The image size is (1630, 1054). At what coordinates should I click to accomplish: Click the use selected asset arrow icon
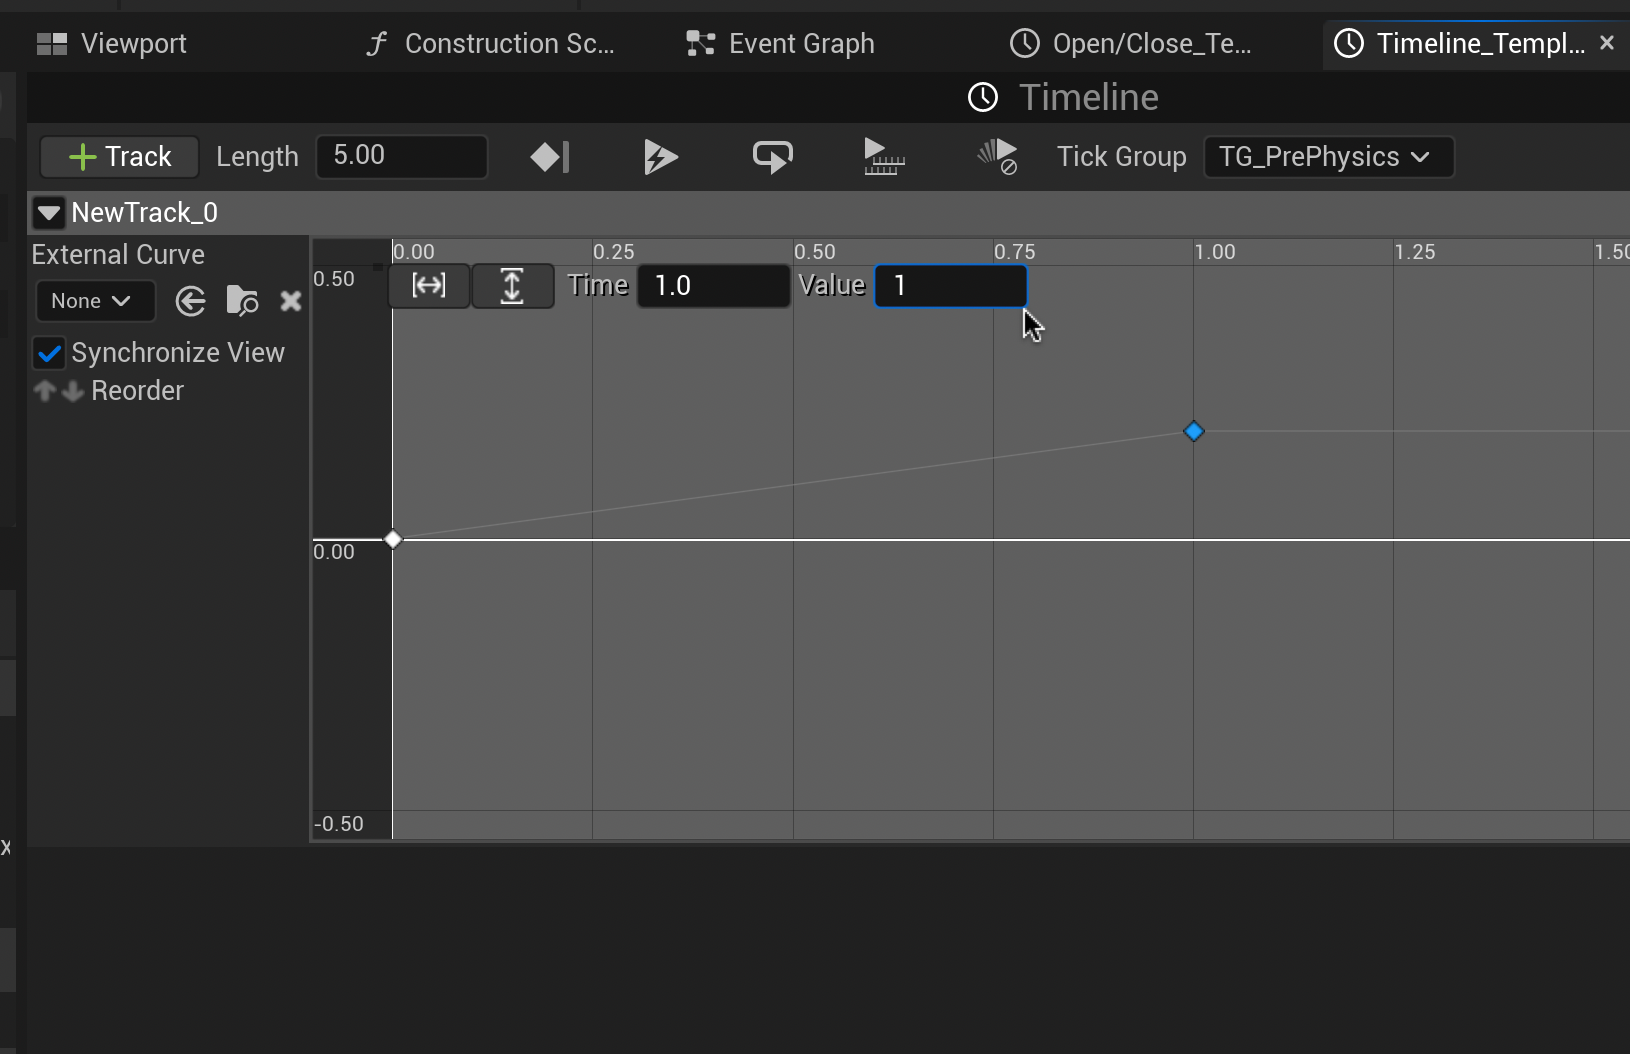(190, 301)
